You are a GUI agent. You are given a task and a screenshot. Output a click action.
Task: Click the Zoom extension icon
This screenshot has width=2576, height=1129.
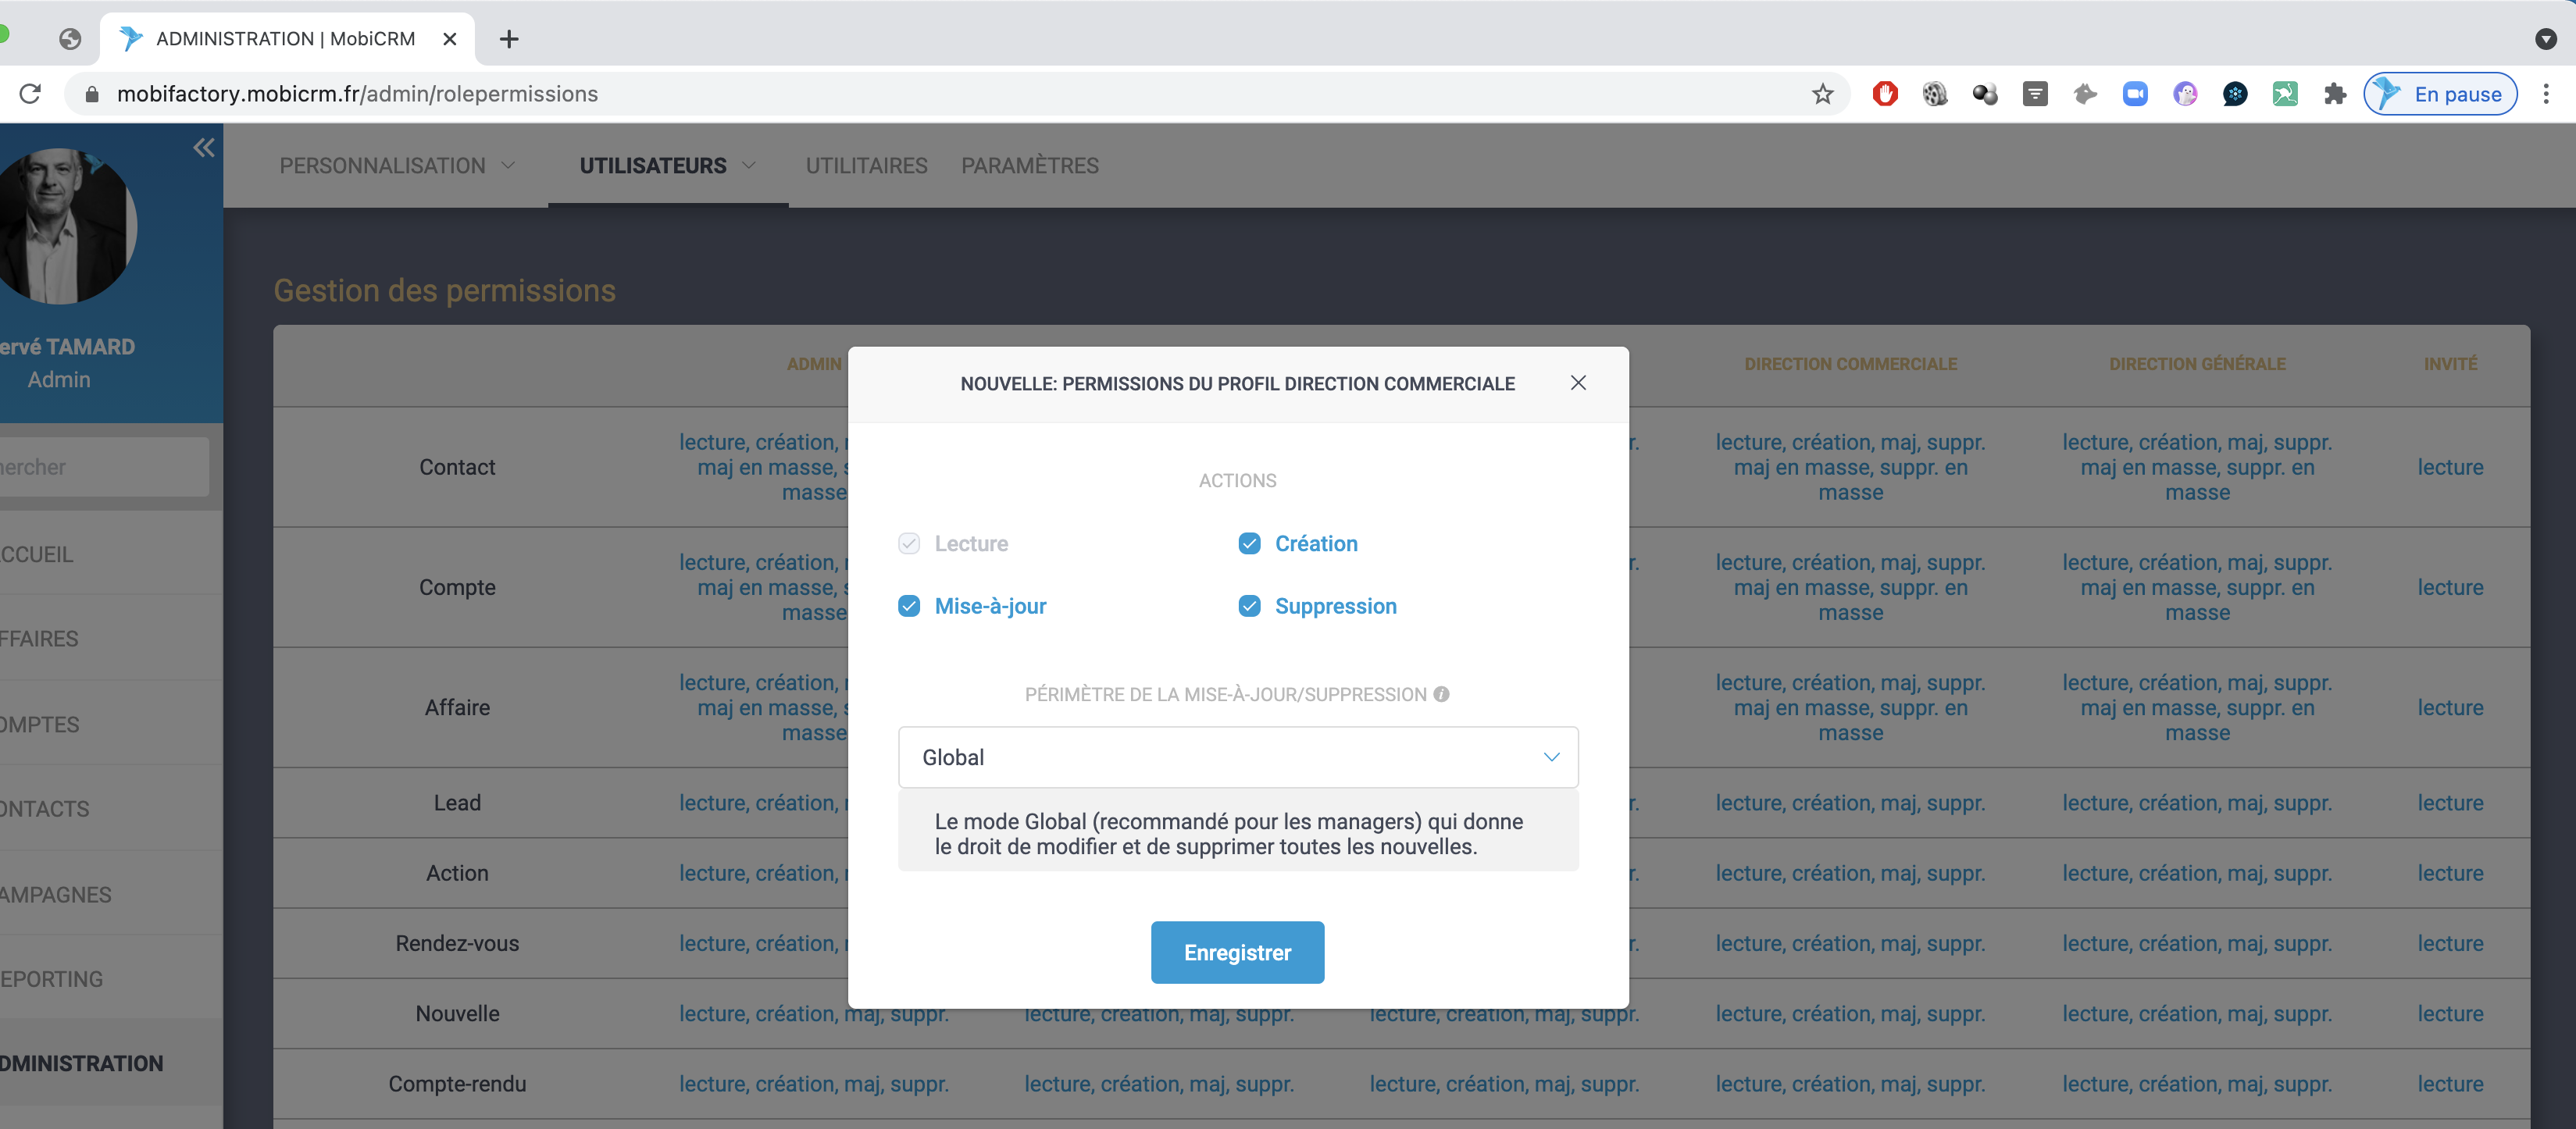(x=2135, y=94)
